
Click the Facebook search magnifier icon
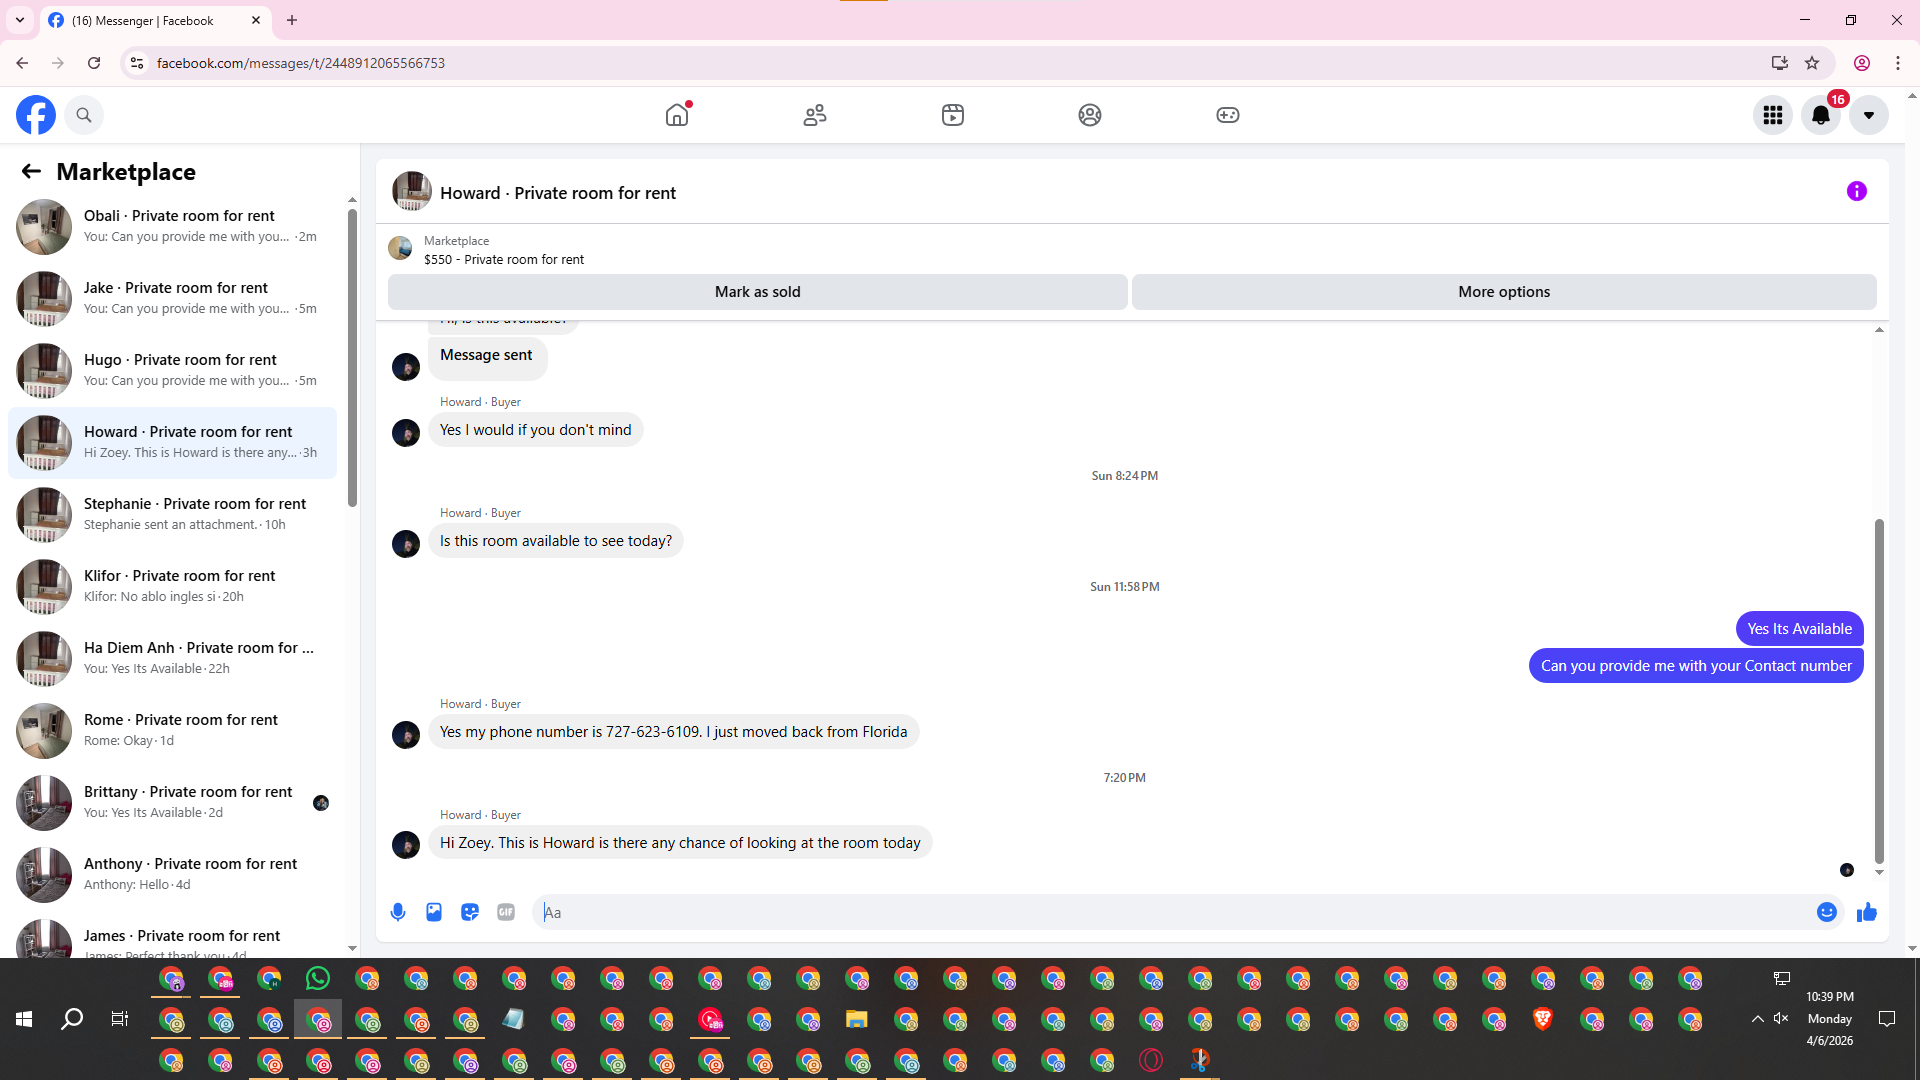84,115
